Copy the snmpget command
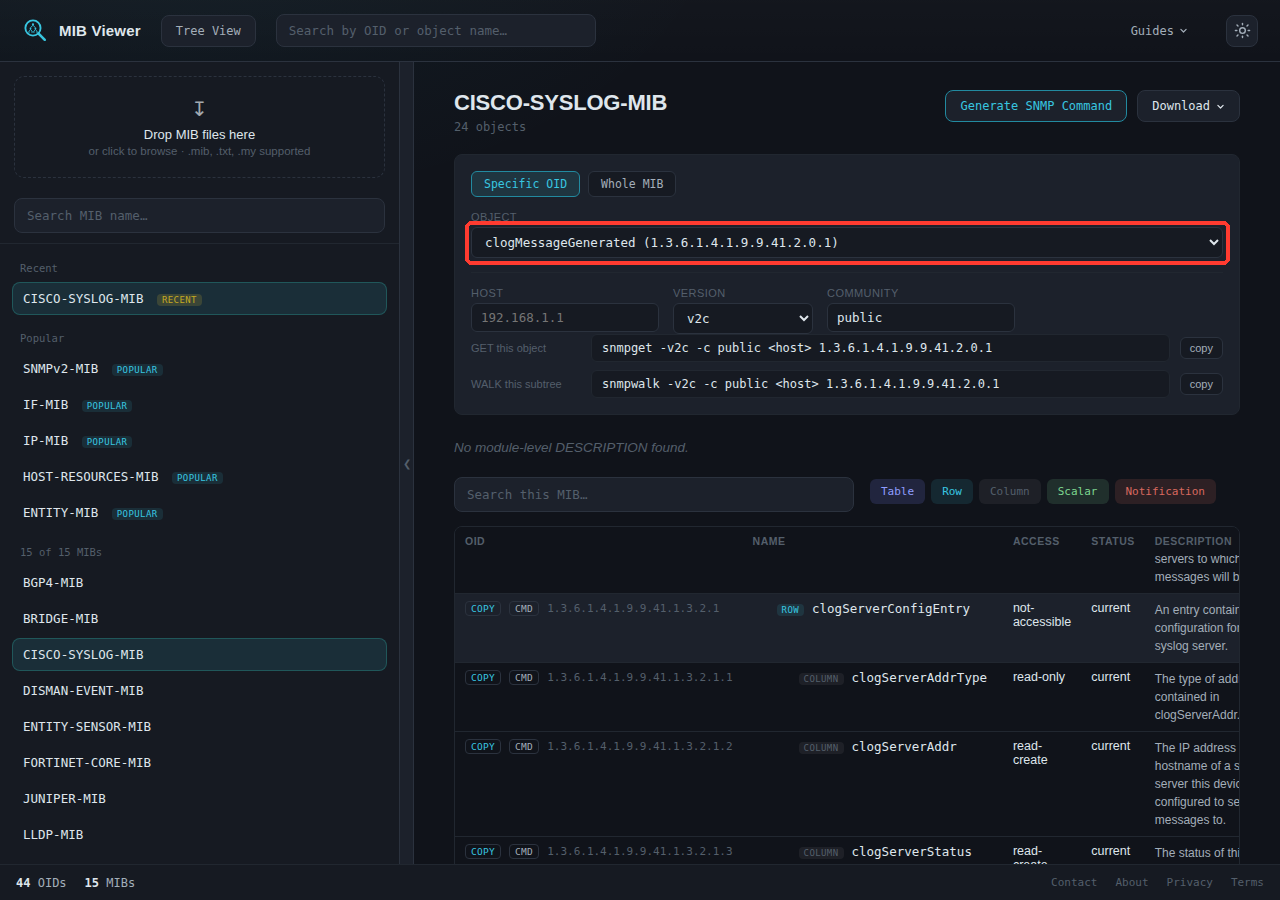 click(x=1201, y=348)
